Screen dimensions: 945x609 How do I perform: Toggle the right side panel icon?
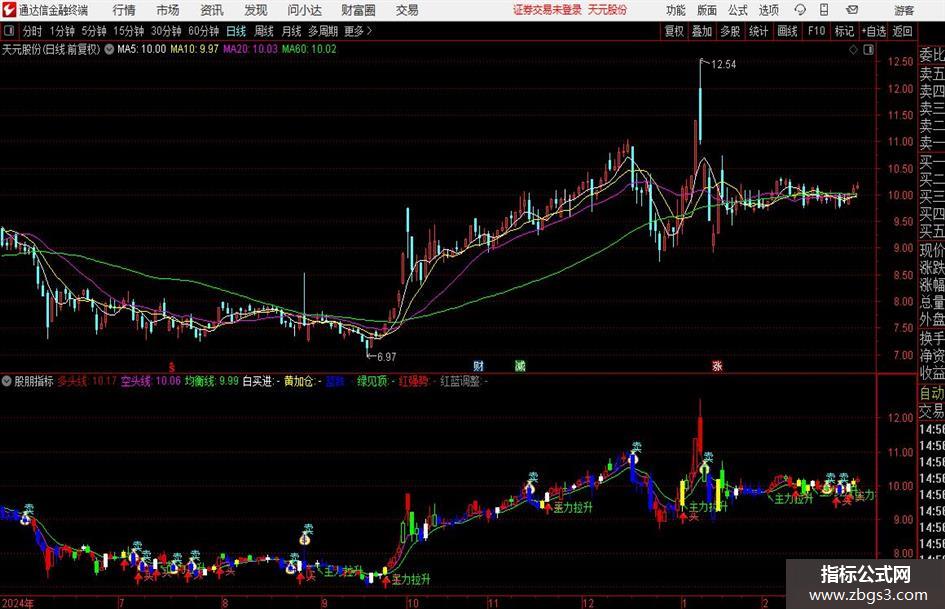868,50
